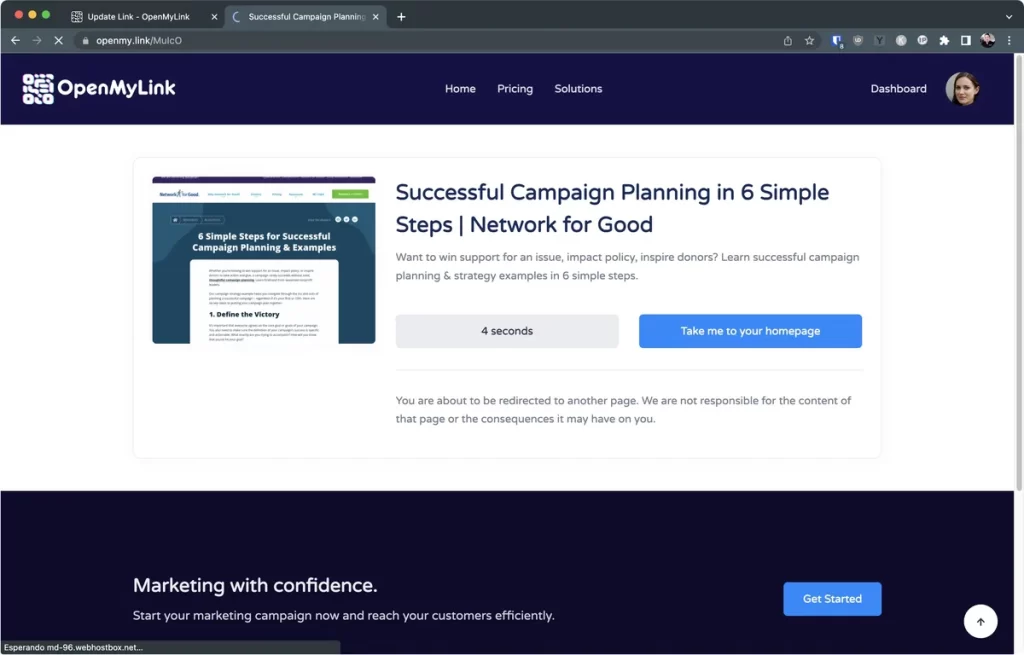
Task: Click the page vertical scrollbar
Action: tap(1019, 273)
